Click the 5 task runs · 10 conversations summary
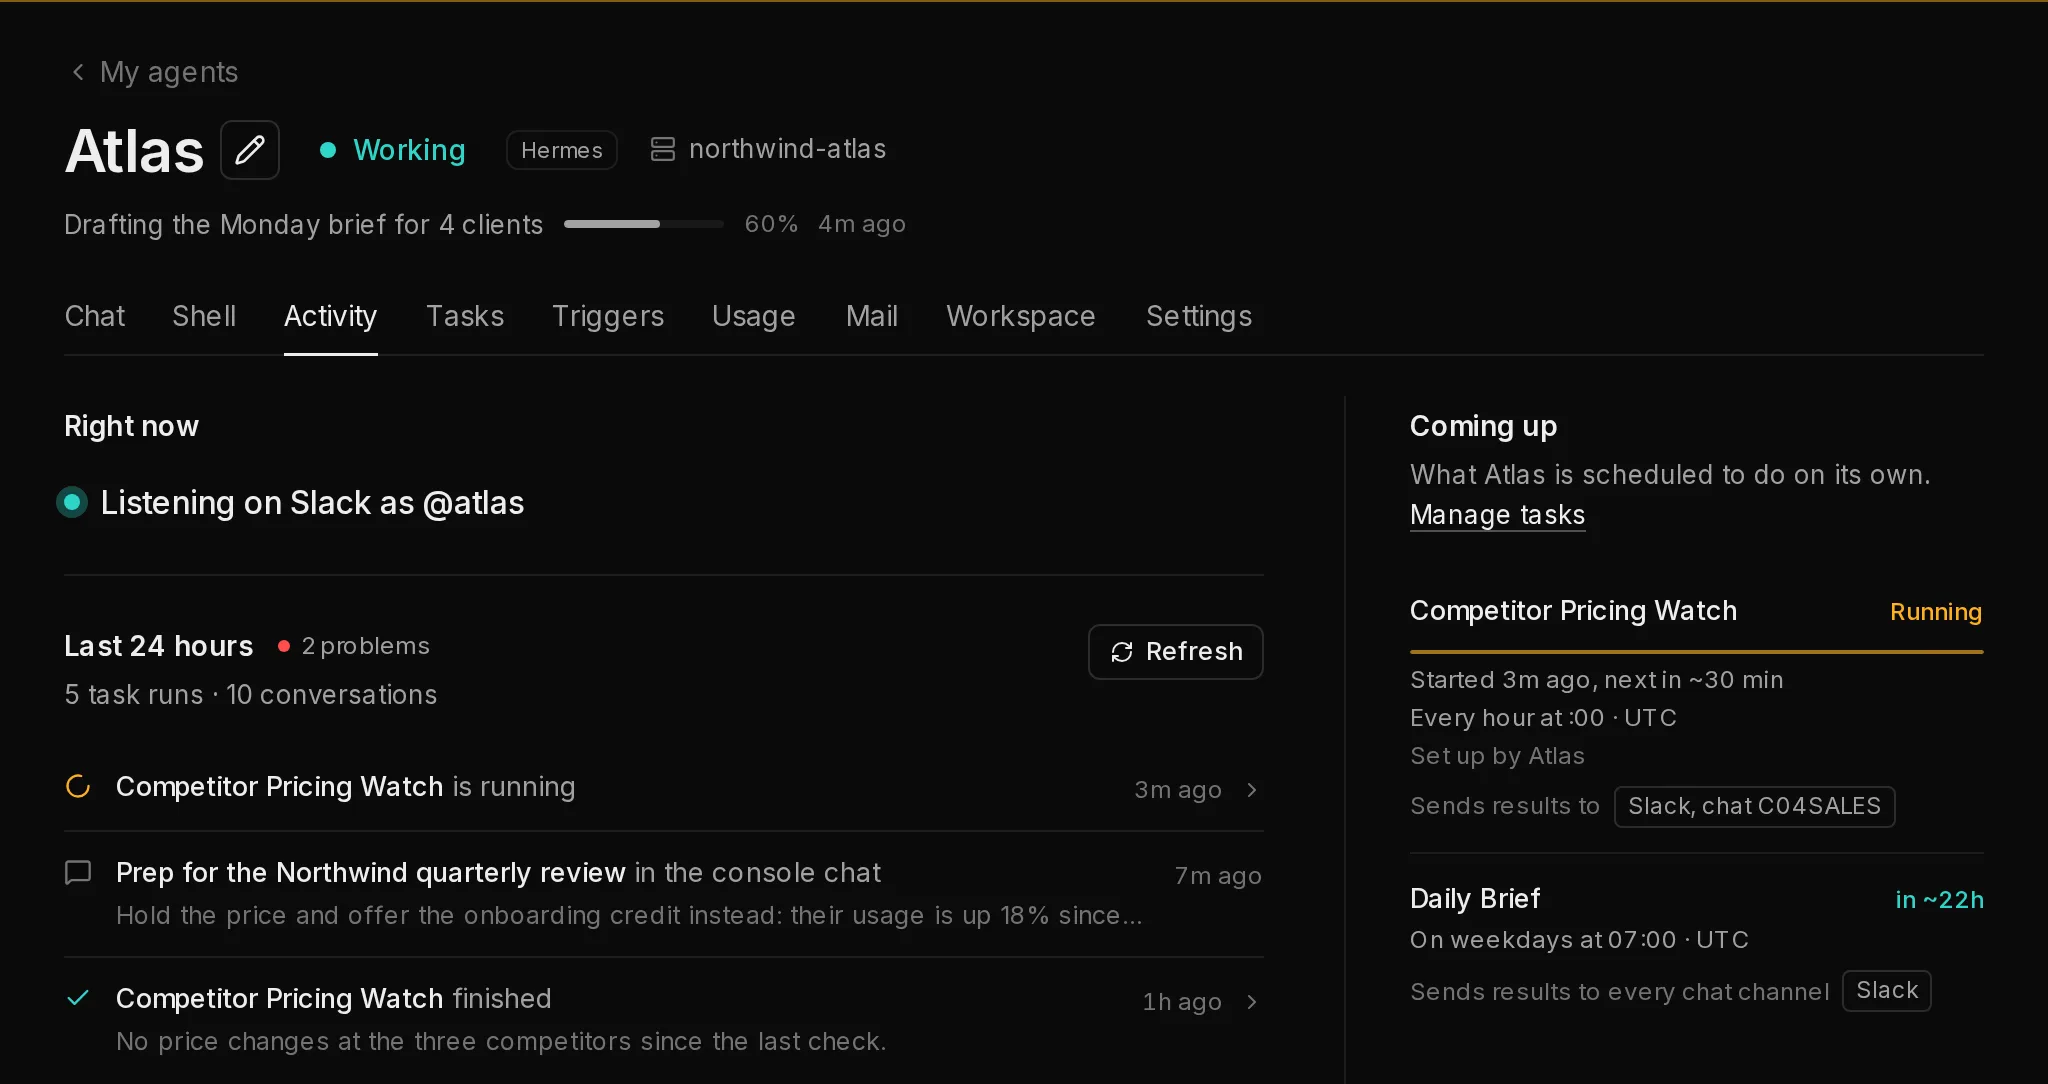This screenshot has height=1084, width=2048. coord(251,694)
